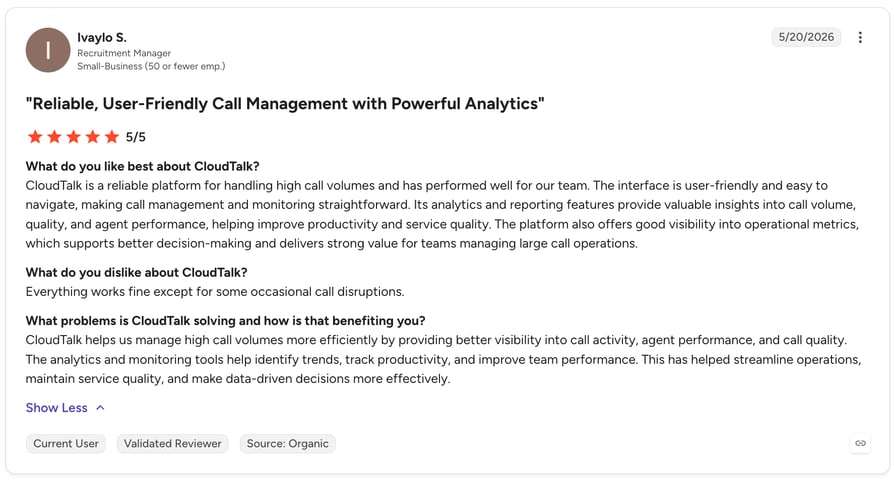Click the Small-Business company size label

[151, 66]
